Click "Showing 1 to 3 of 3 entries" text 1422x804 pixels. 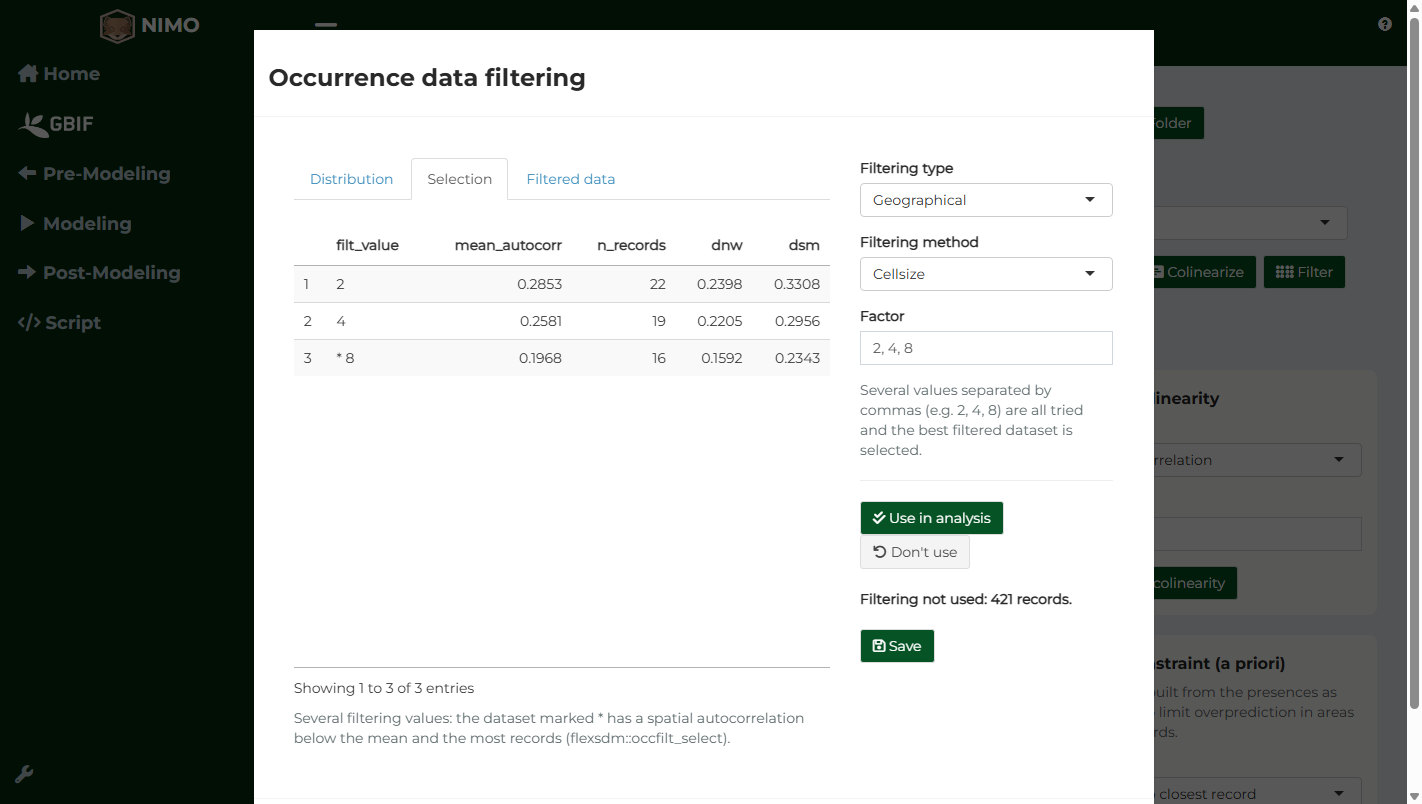[x=384, y=688]
